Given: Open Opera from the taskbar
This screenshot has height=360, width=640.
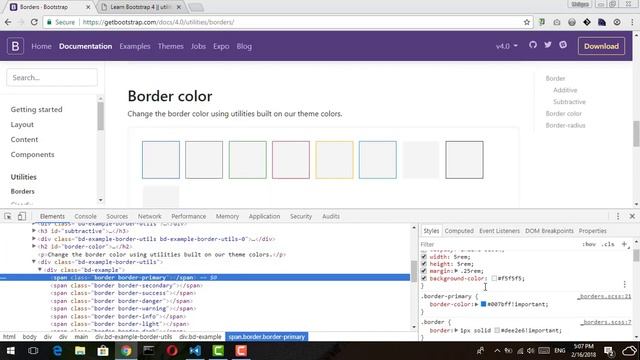Looking at the screenshot, I should pyautogui.click(x=172, y=351).
